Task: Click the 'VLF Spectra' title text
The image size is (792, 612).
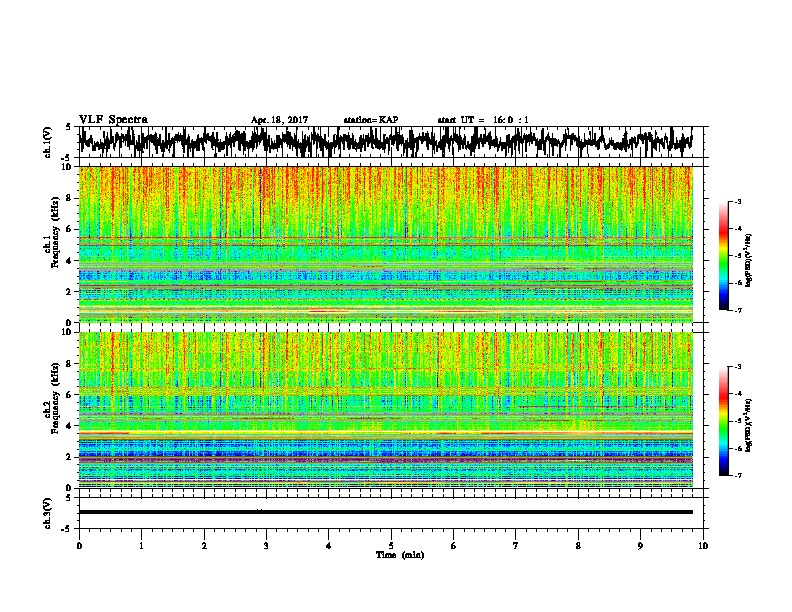Action: pos(113,120)
